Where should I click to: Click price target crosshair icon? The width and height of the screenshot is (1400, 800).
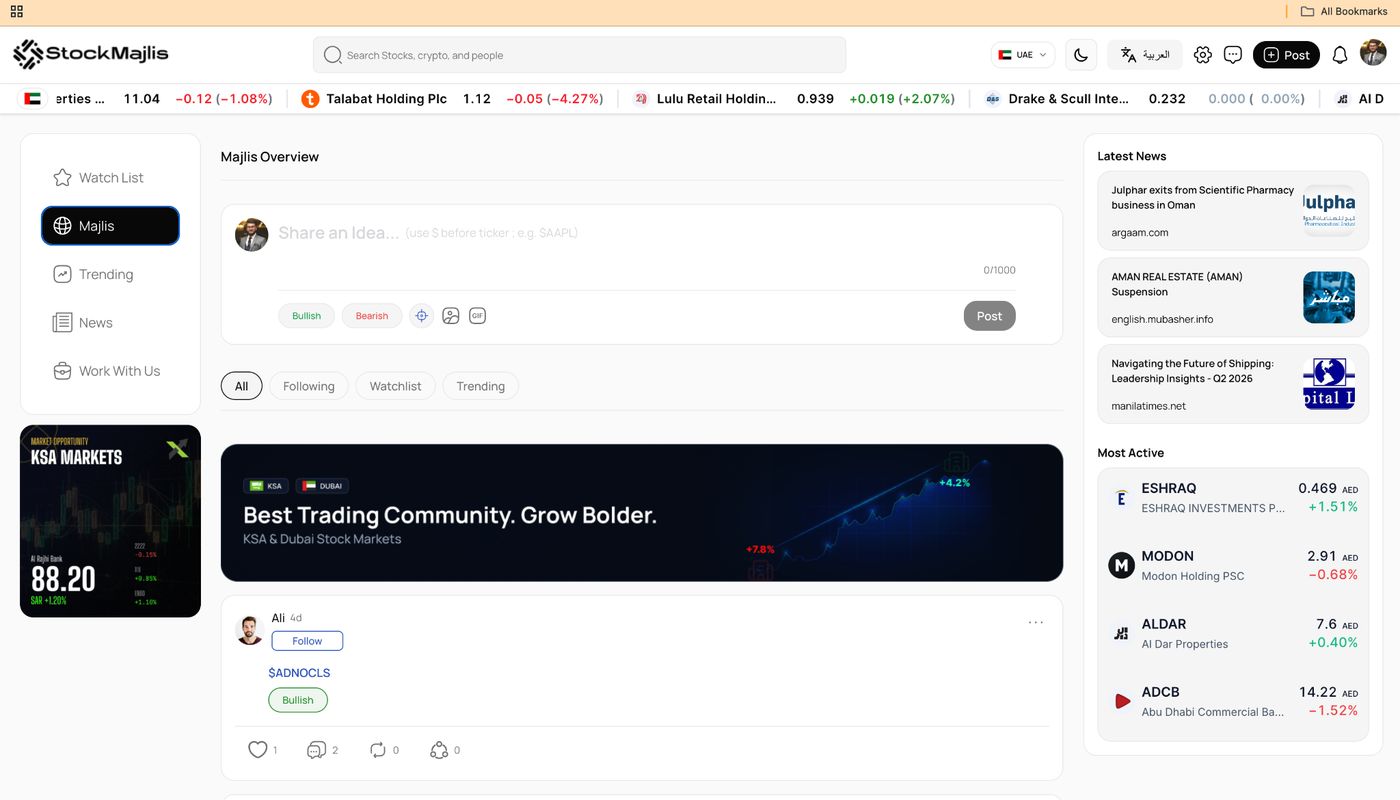pyautogui.click(x=422, y=316)
